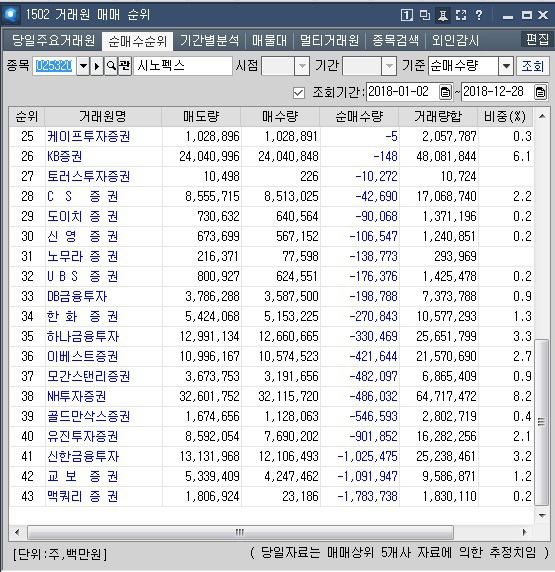The width and height of the screenshot is (555, 572).
Task: Open the 종목검색 tab
Action: [x=396, y=40]
